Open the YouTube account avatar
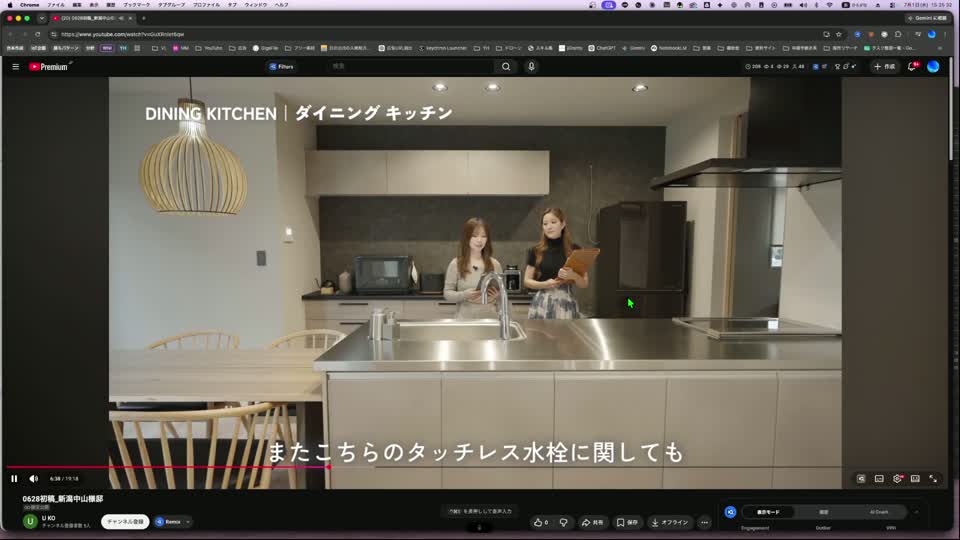 tap(933, 67)
